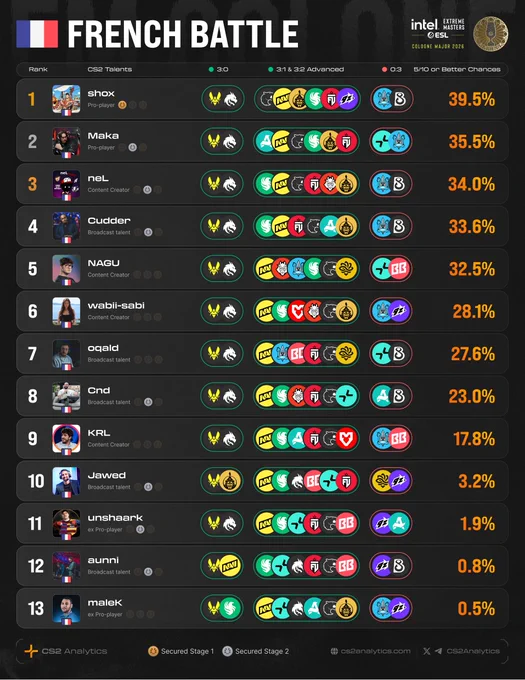This screenshot has width=525, height=680.
Task: Click the CS2 Analytics logo in footer
Action: point(31,651)
